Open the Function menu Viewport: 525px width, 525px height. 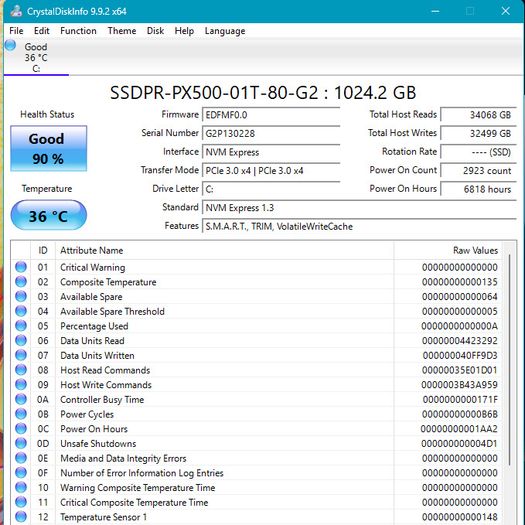point(78,31)
